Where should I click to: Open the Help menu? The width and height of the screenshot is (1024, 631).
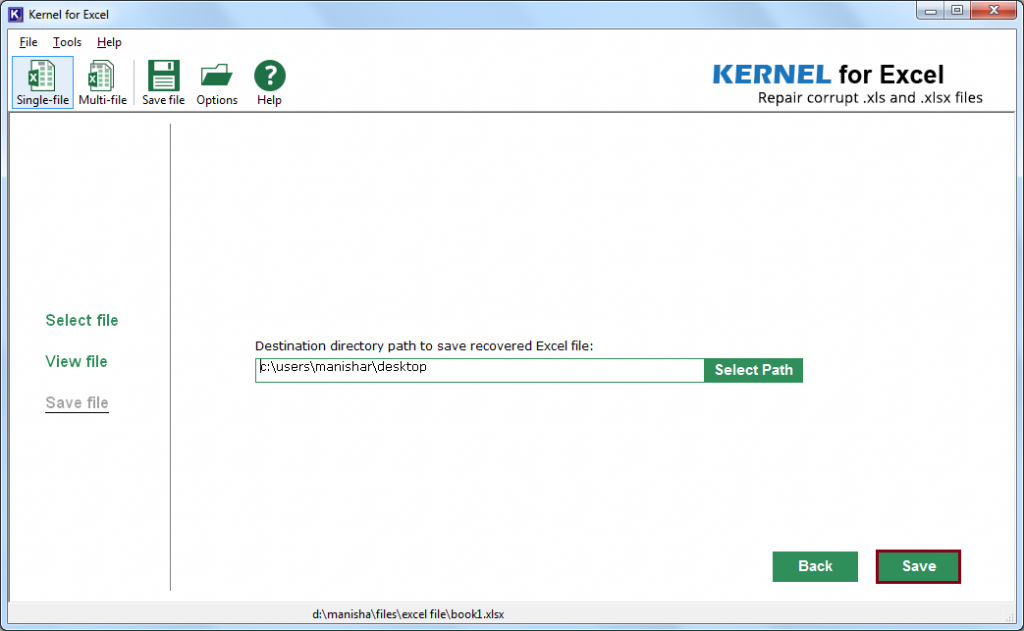click(109, 42)
